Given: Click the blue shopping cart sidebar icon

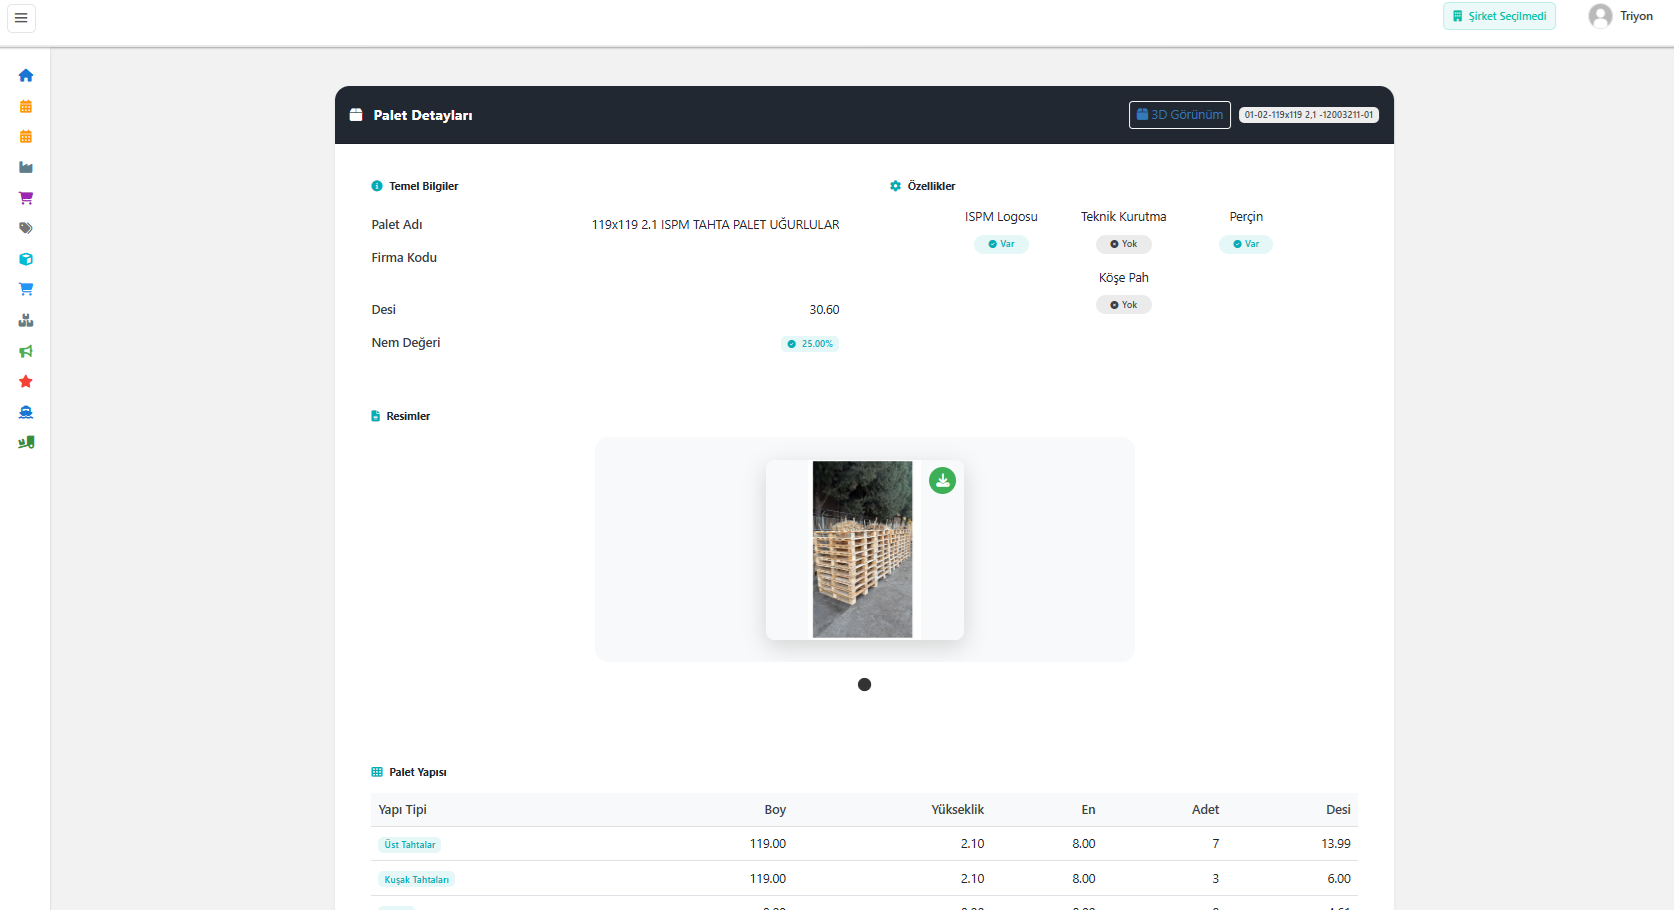Looking at the screenshot, I should pos(26,289).
